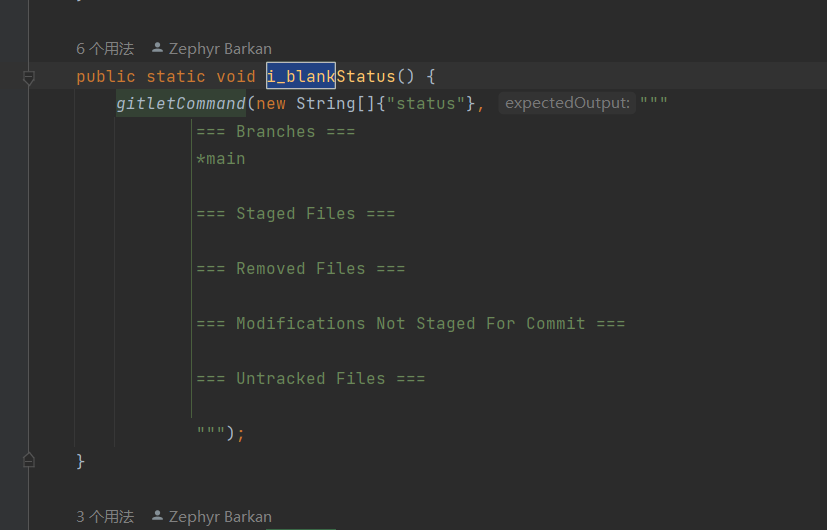The width and height of the screenshot is (827, 530).
Task: Click the fold end marker beside closing brace
Action: tap(29, 460)
